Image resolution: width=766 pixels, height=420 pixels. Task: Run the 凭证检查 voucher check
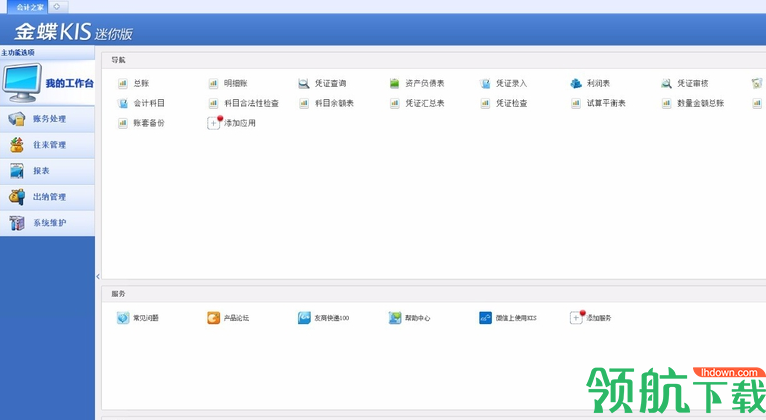click(503, 103)
